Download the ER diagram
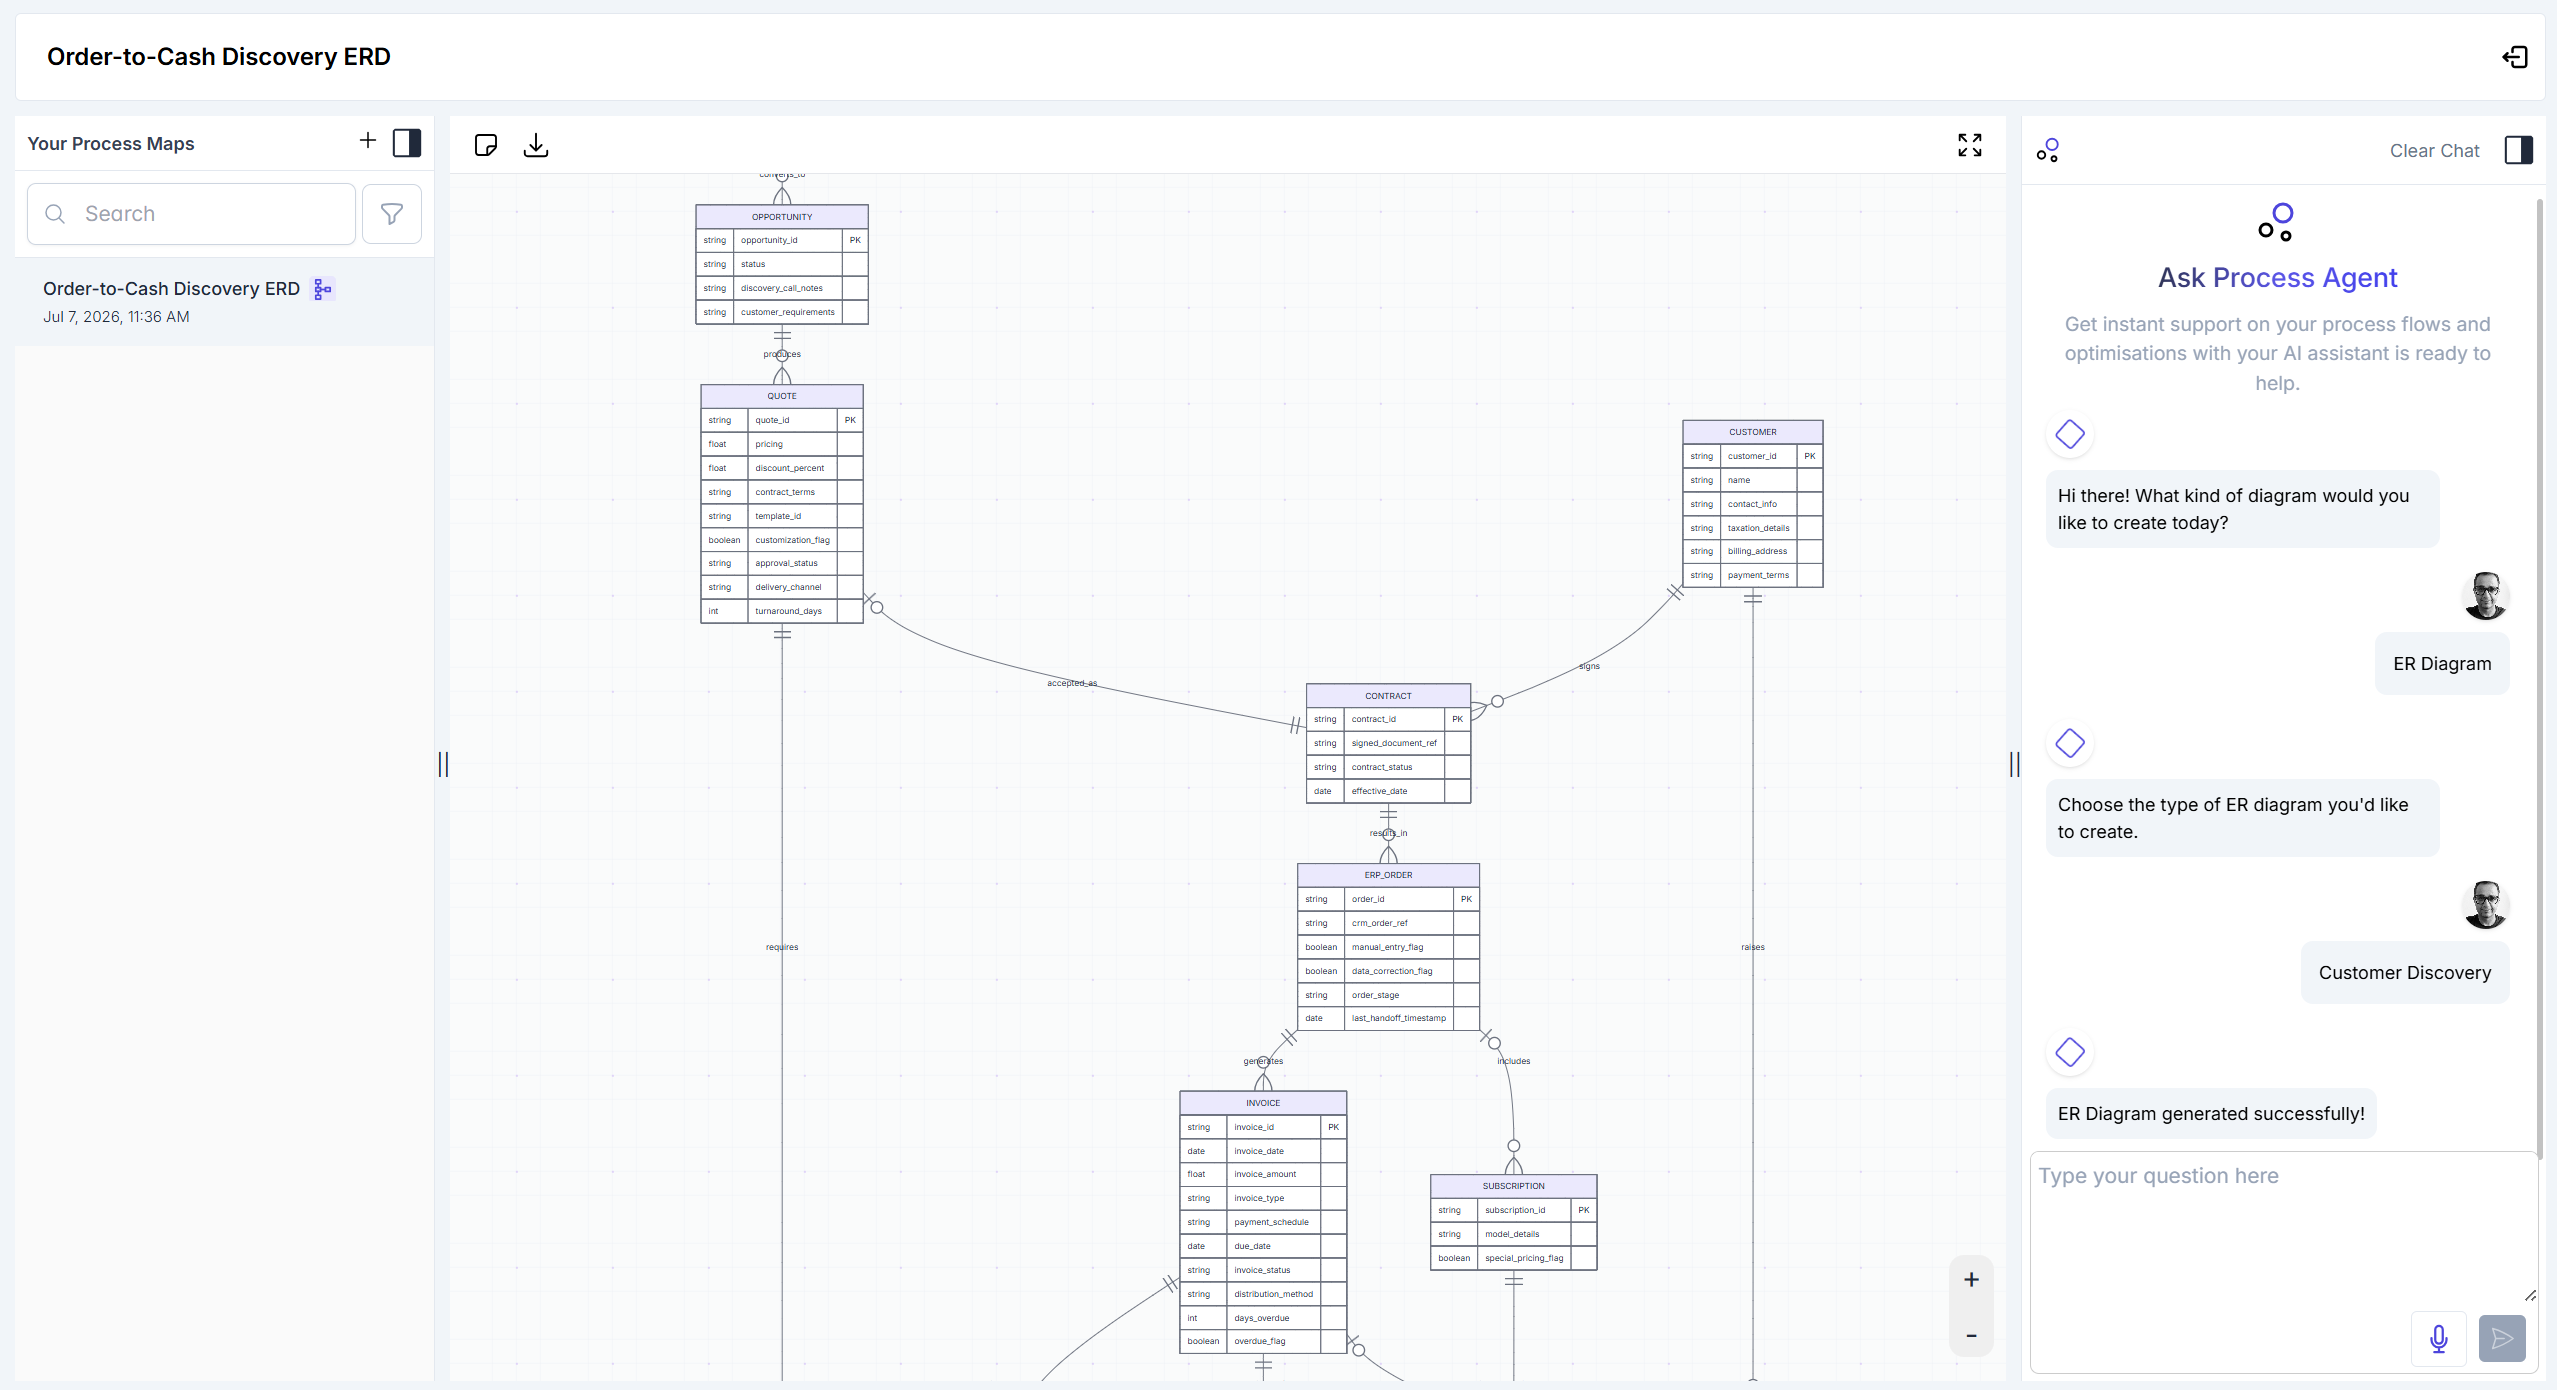This screenshot has height=1390, width=2557. pos(536,146)
